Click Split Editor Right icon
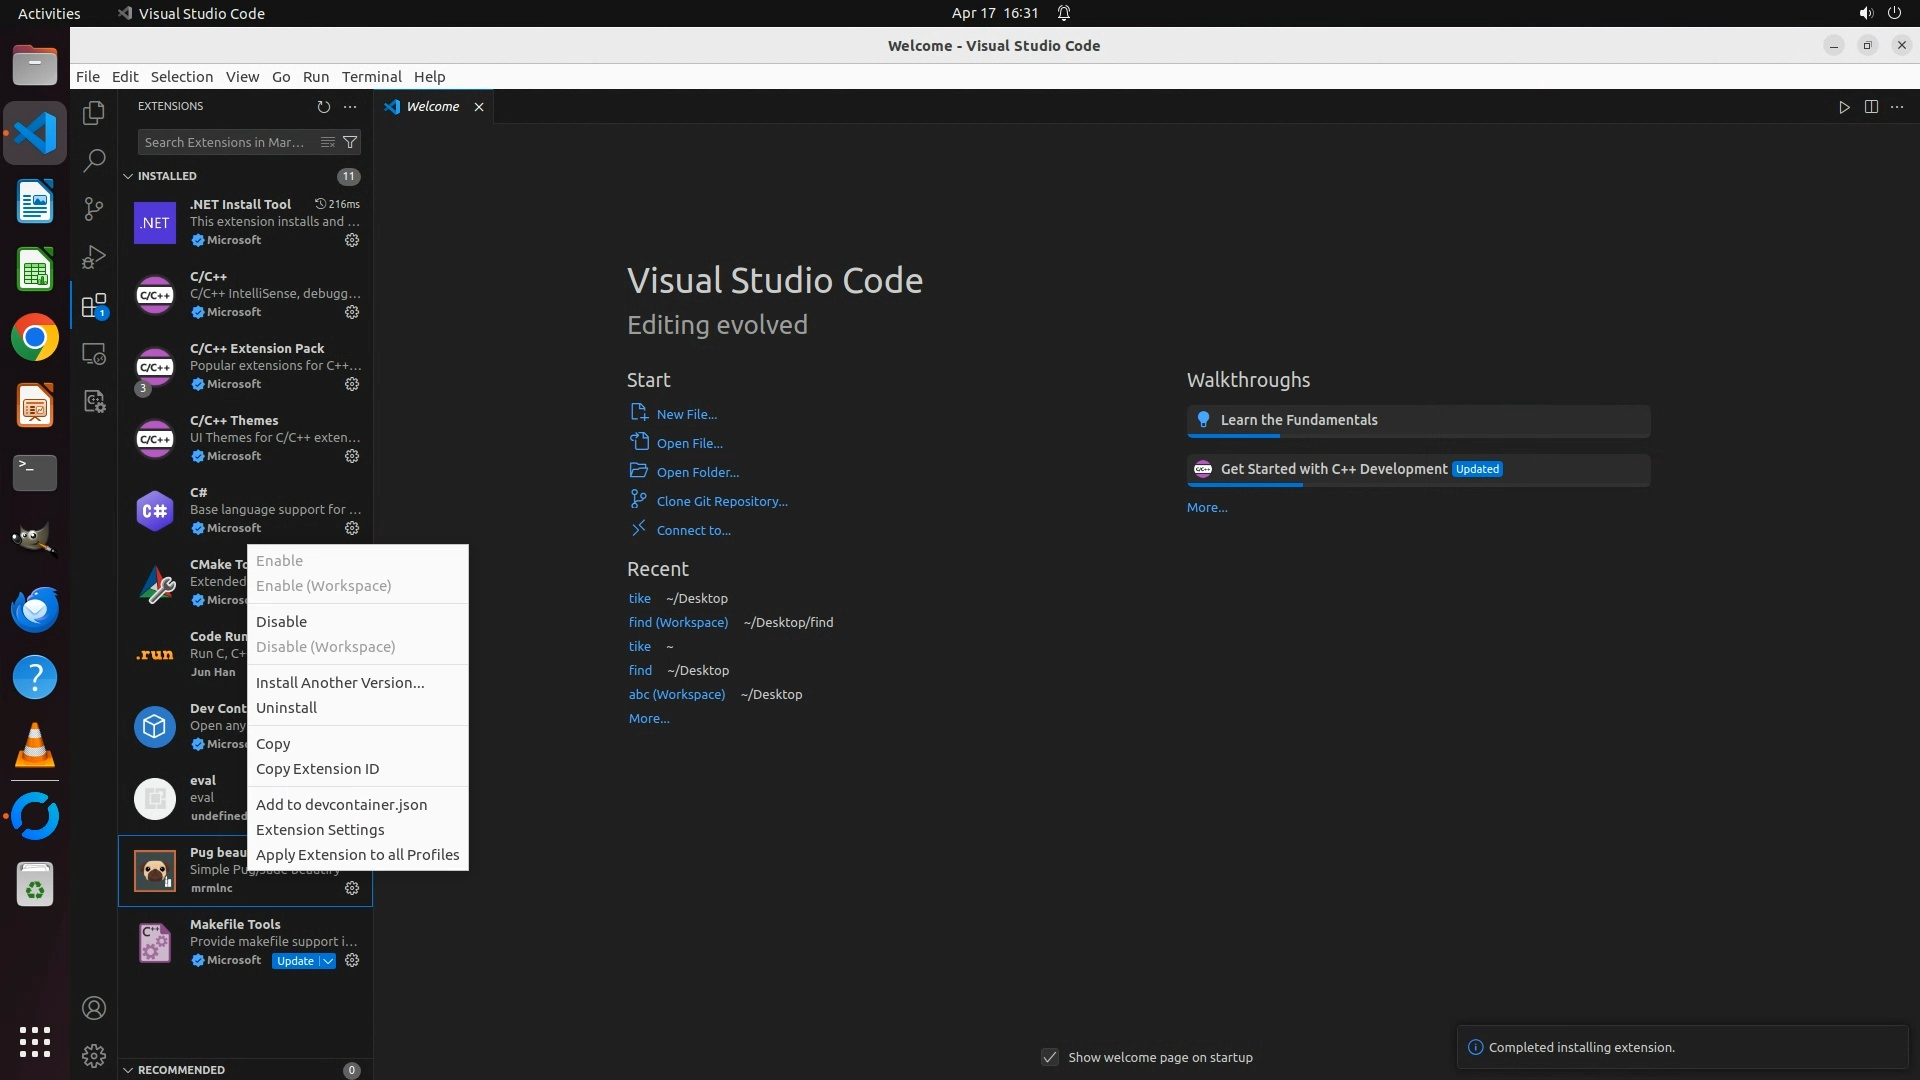1920x1080 pixels. [1871, 107]
